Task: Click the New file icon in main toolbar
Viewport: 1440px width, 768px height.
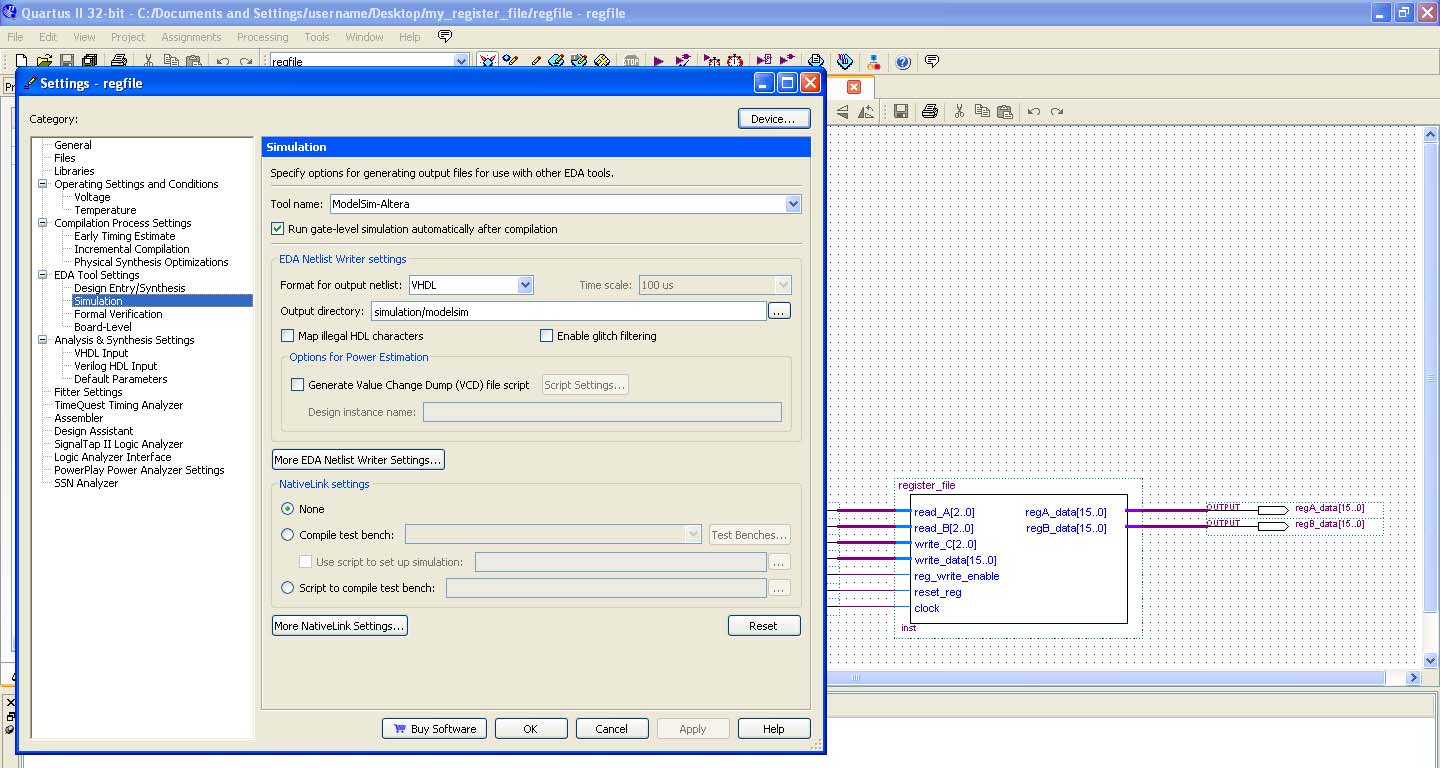Action: 20,62
